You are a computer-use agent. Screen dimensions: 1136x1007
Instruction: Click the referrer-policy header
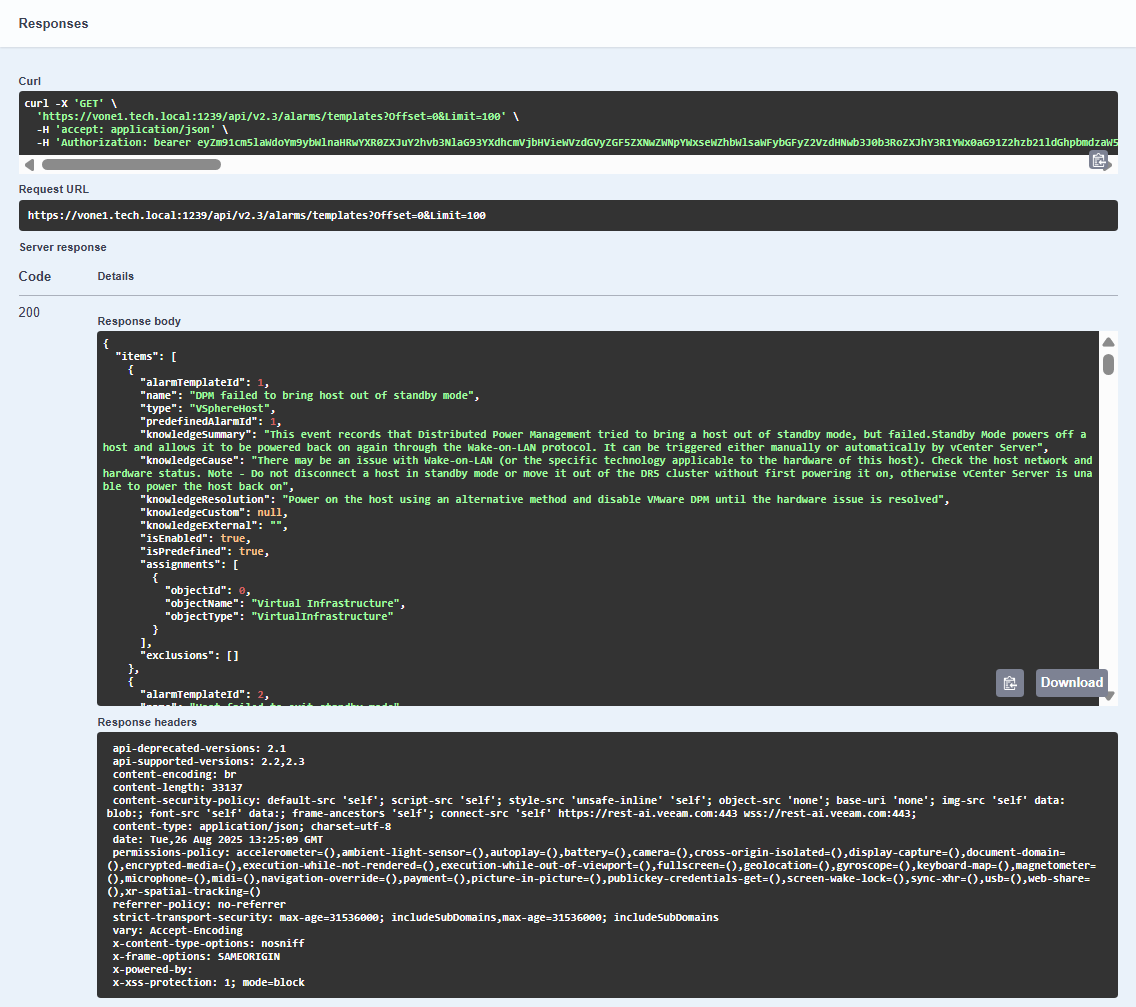point(199,905)
